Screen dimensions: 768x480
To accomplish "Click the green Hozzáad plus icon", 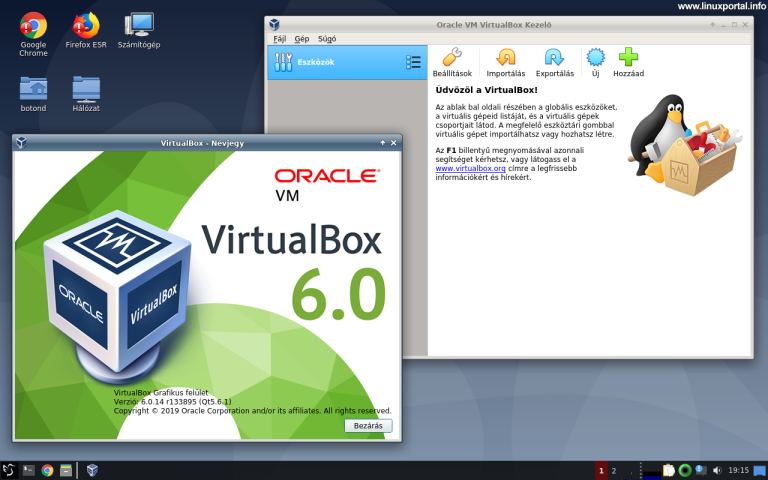I will [x=628, y=63].
